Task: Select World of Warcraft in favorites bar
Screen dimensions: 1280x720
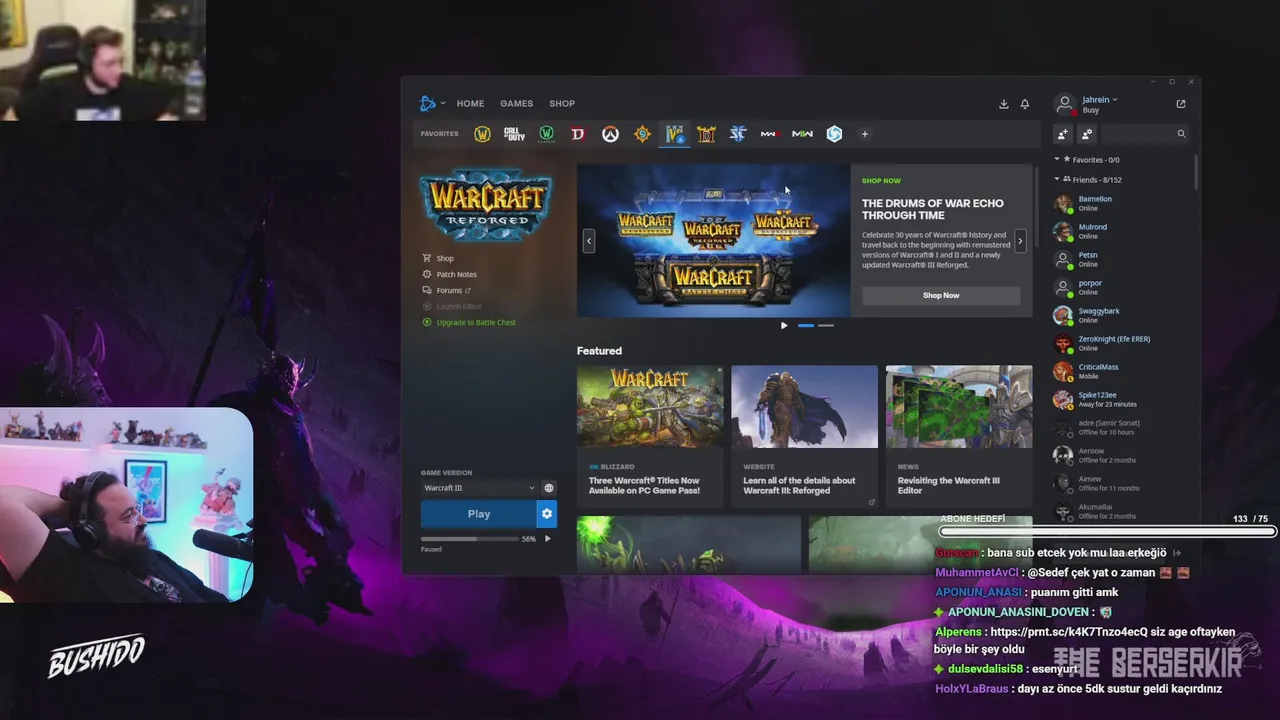Action: coord(482,134)
